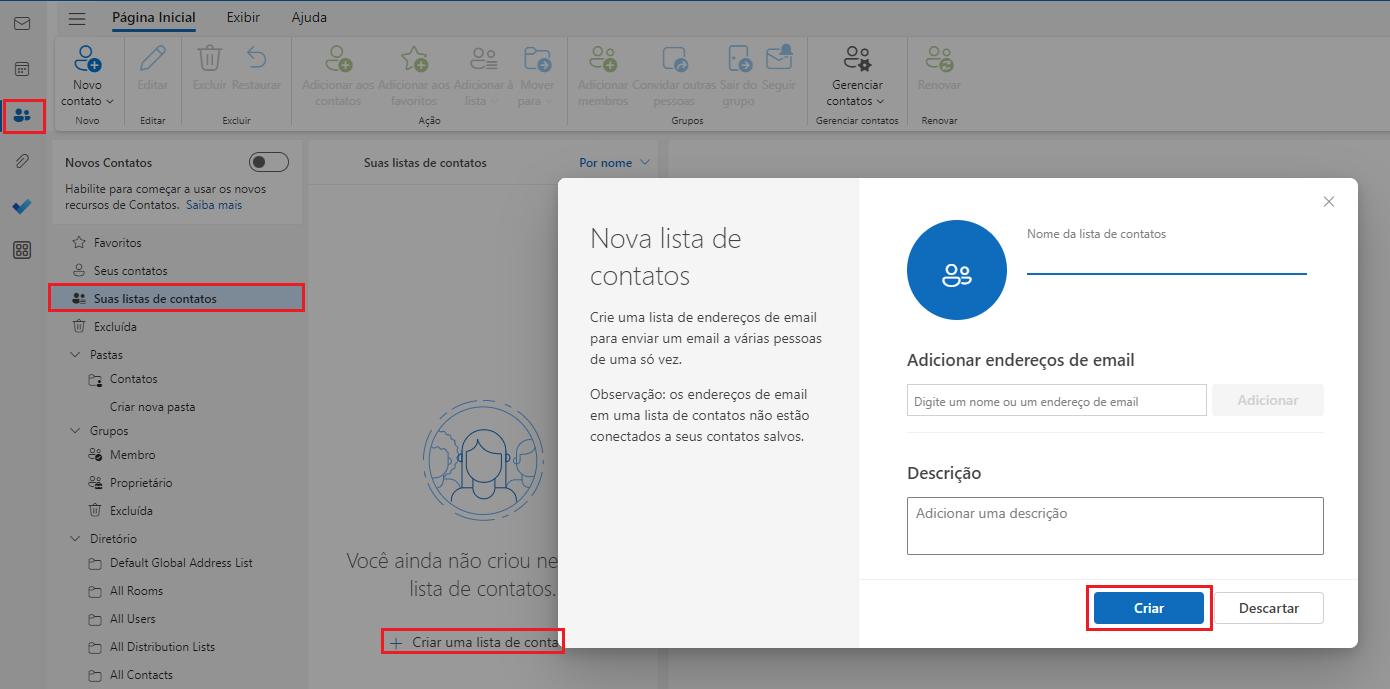
Task: Click the Restaurar ribbon icon
Action: click(x=257, y=57)
